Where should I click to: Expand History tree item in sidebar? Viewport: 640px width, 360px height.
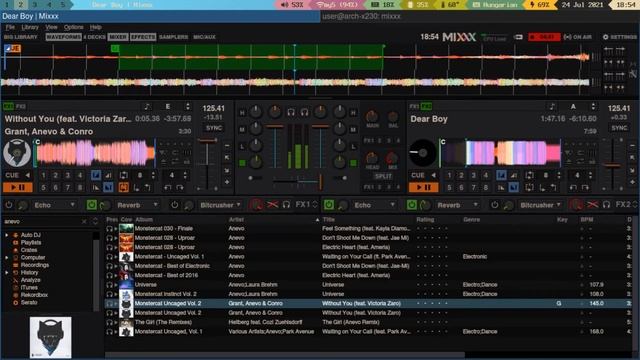click(7, 273)
